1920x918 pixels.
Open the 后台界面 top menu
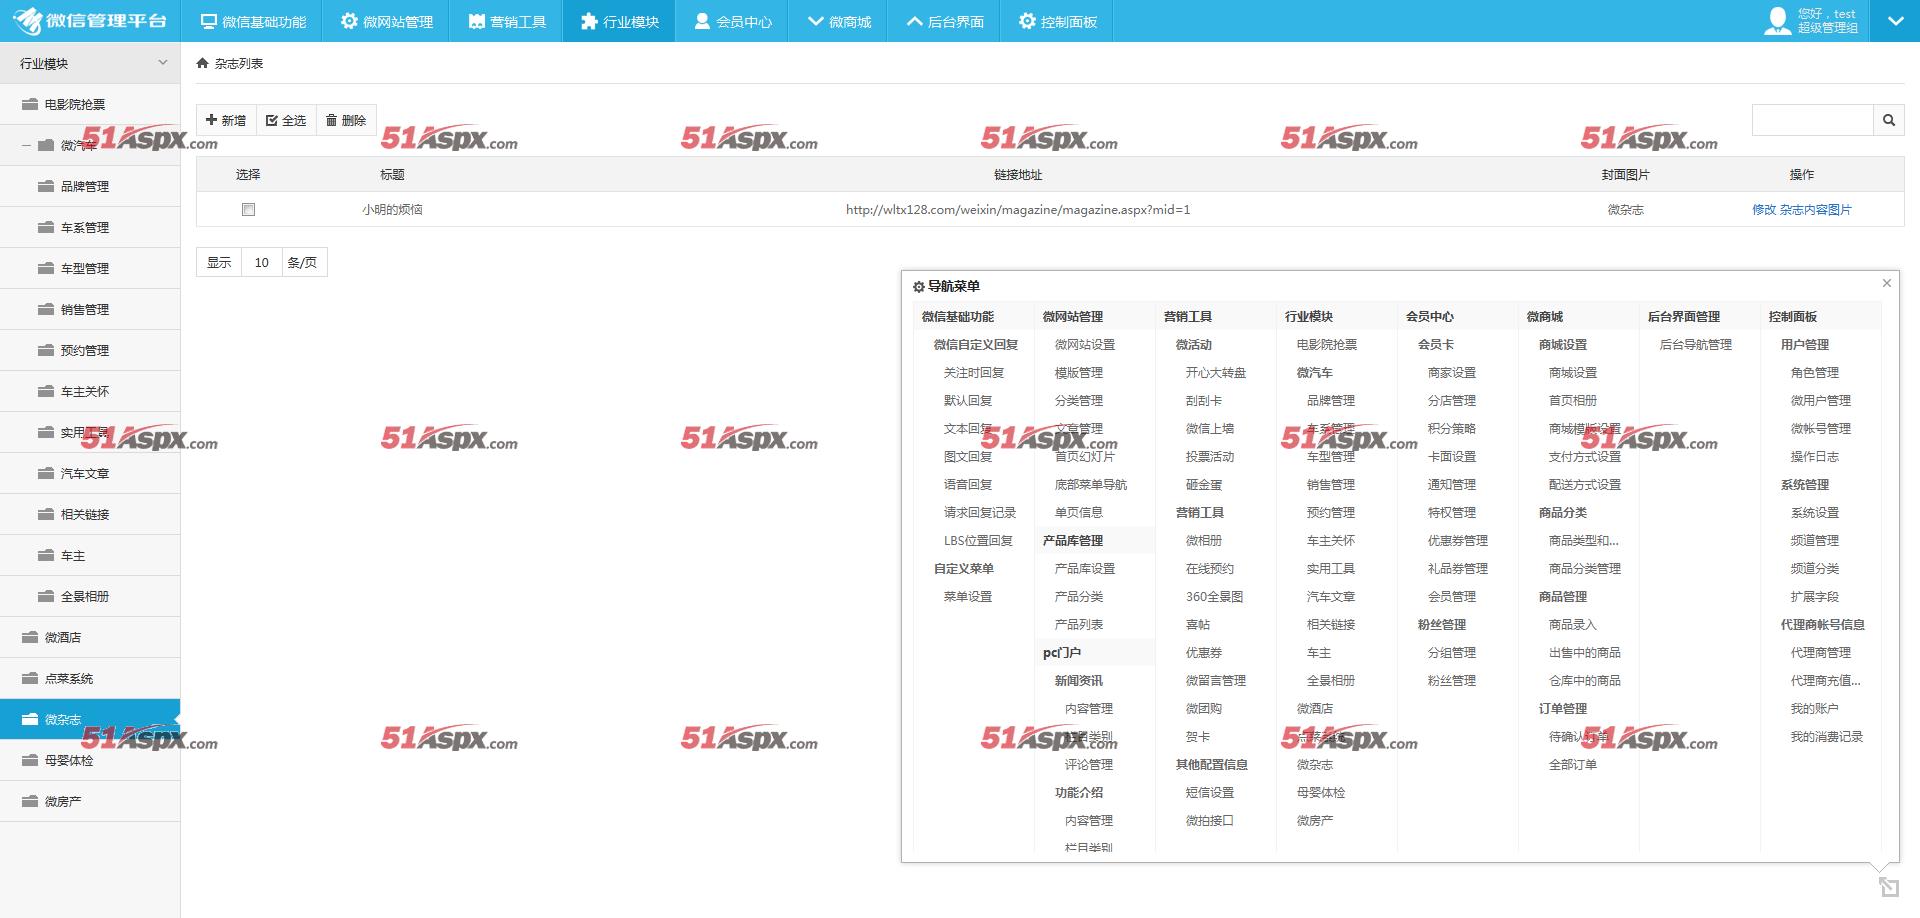tap(945, 21)
